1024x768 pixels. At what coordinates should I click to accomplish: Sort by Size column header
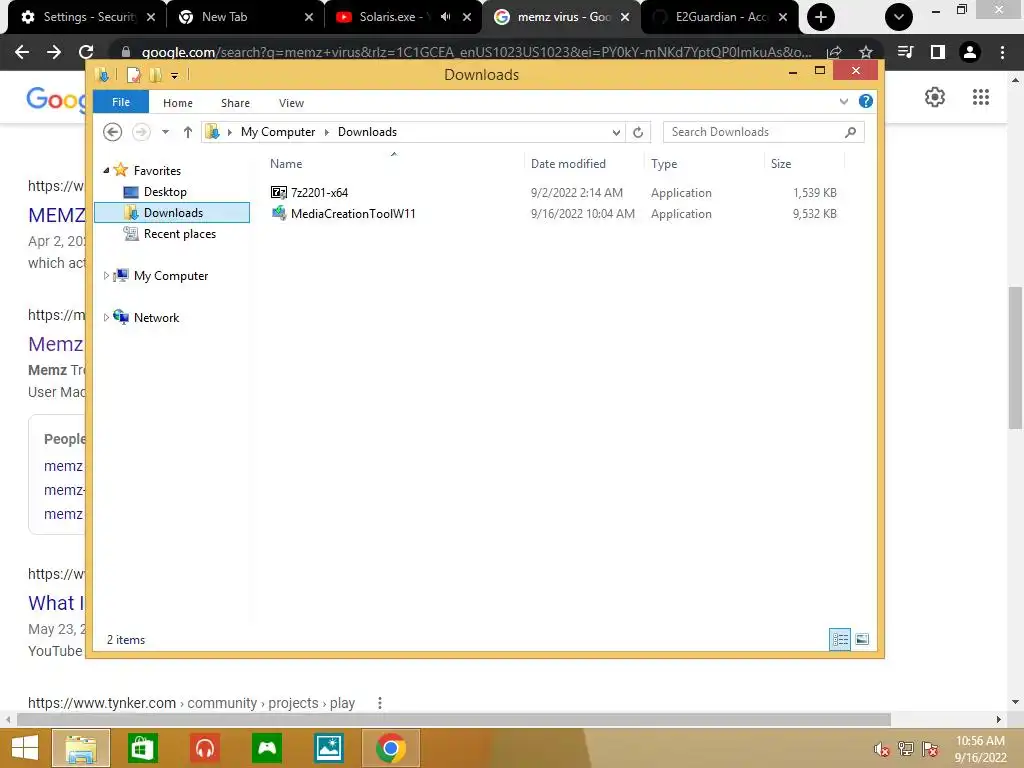(x=781, y=164)
